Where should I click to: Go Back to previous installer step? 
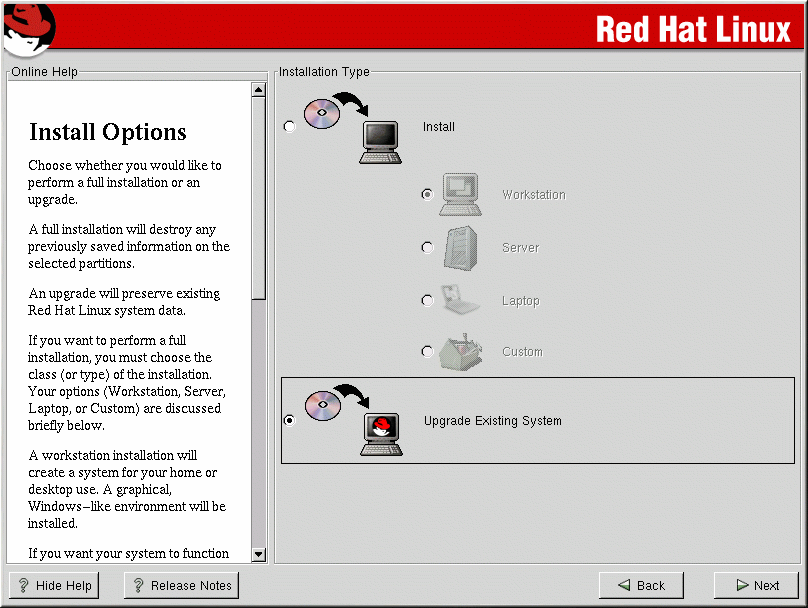(641, 586)
